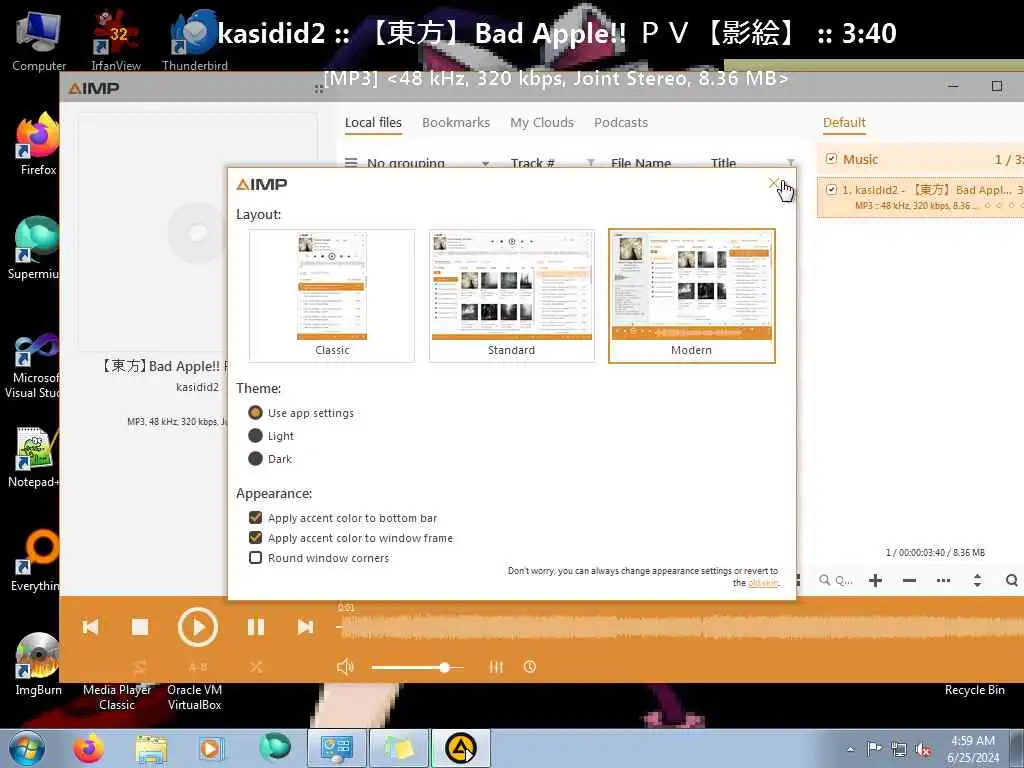Image resolution: width=1024 pixels, height=768 pixels.
Task: Open the Recycle Bin
Action: 974,690
